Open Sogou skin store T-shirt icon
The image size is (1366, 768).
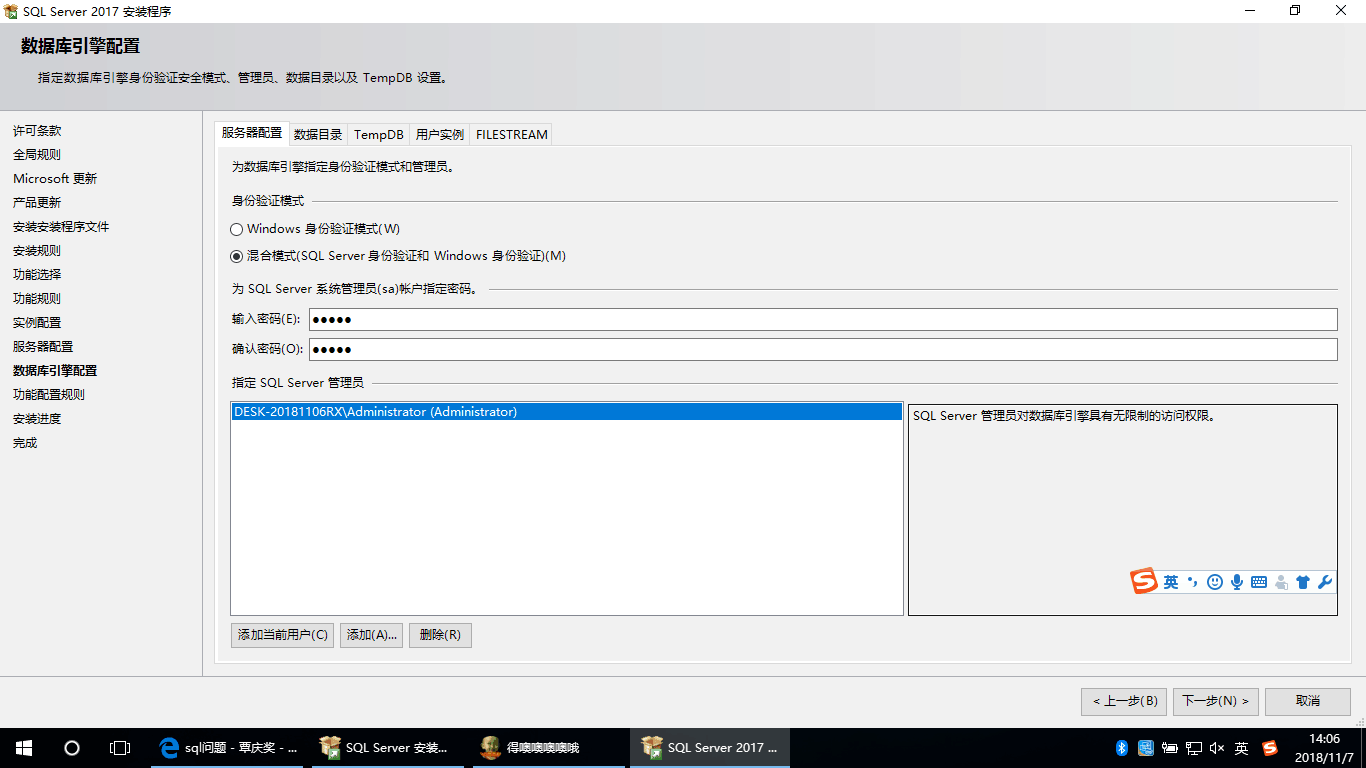click(1303, 582)
